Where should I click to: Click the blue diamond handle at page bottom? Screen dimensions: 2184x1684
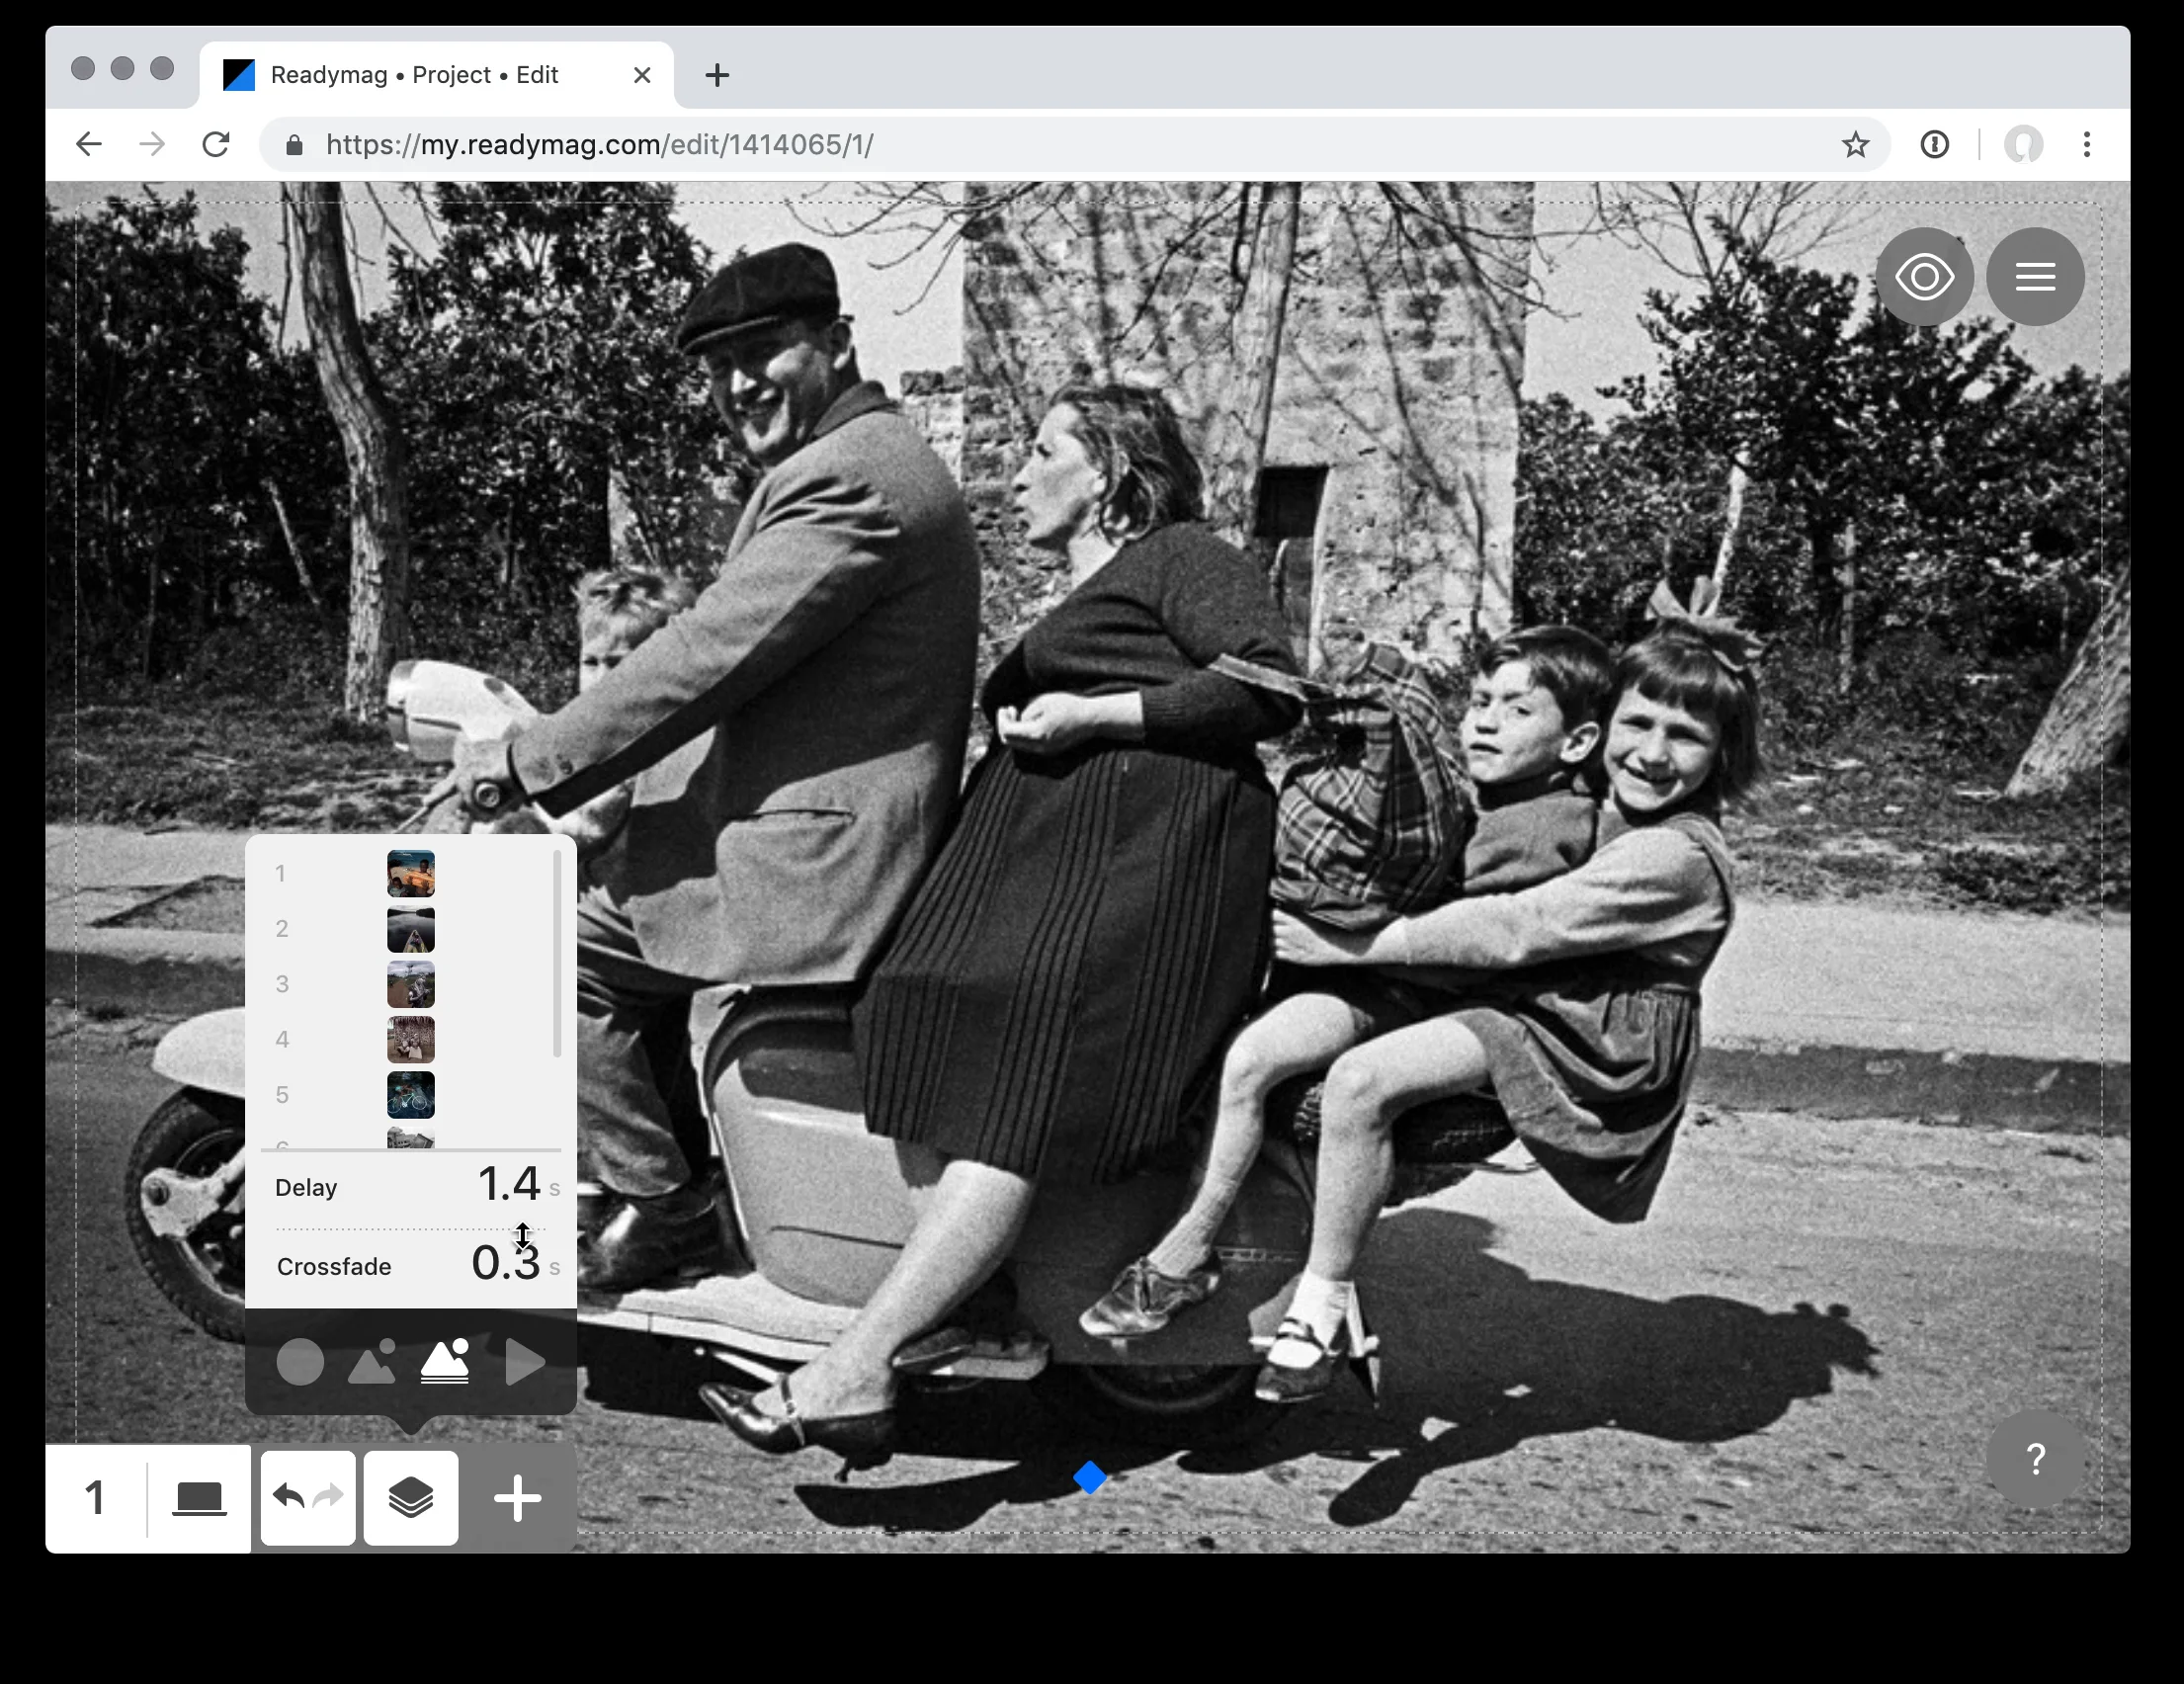[x=1090, y=1477]
